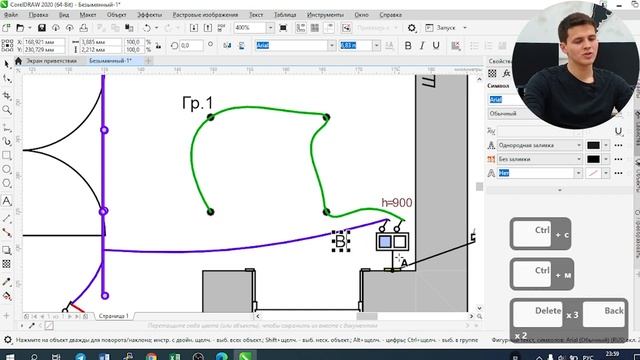Open fill settings ellipsis for Однородная заливка
This screenshot has width=640, height=360.
coord(618,145)
